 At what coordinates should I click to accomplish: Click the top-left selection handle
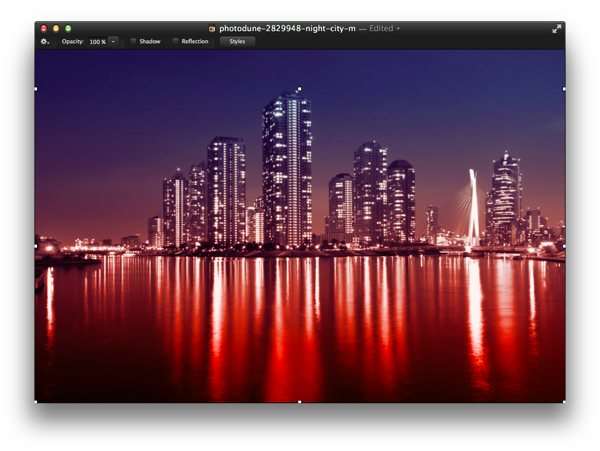(x=36, y=89)
